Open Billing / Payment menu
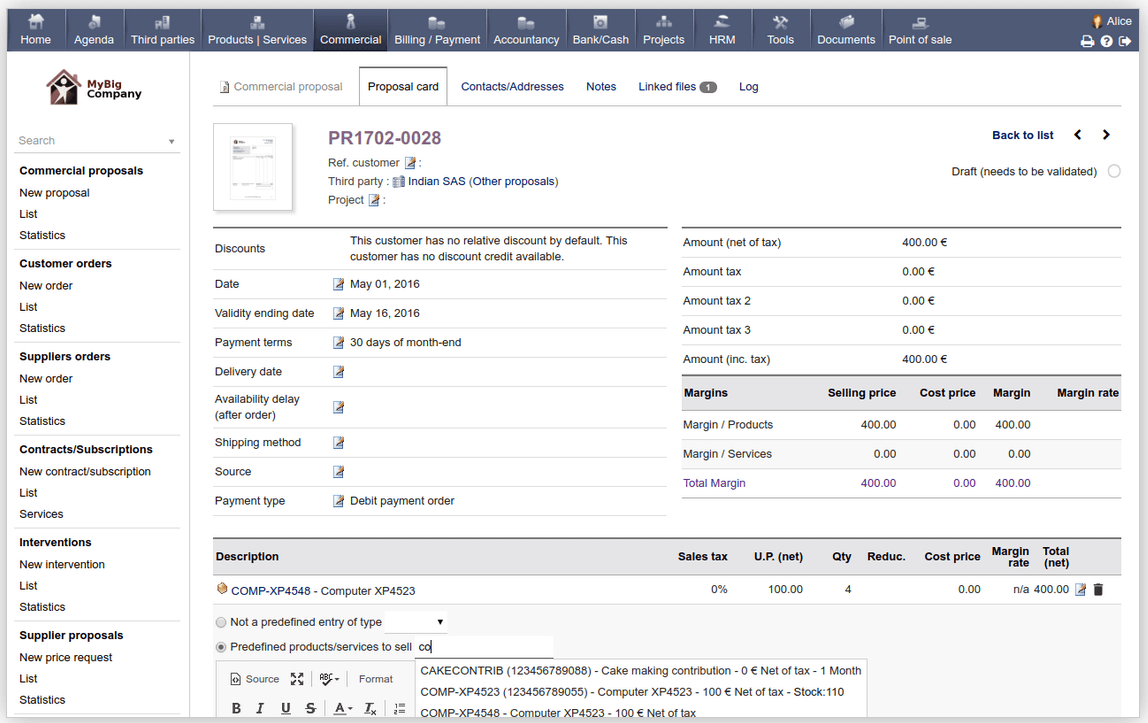The width and height of the screenshot is (1148, 723). coord(437,30)
